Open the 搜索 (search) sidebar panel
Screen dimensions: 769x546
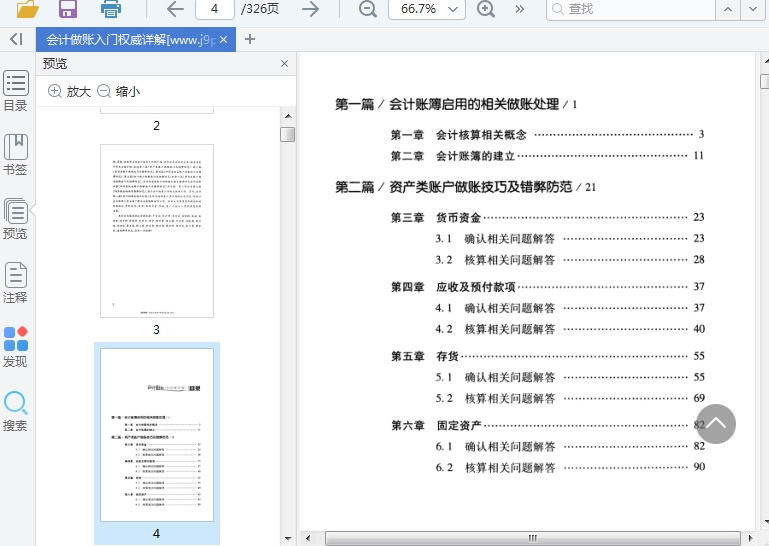15,411
